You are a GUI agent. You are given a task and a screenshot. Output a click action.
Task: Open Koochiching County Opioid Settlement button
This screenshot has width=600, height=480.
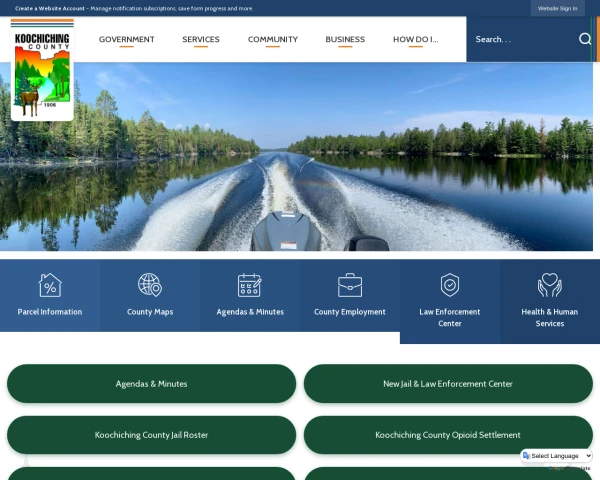tap(448, 435)
